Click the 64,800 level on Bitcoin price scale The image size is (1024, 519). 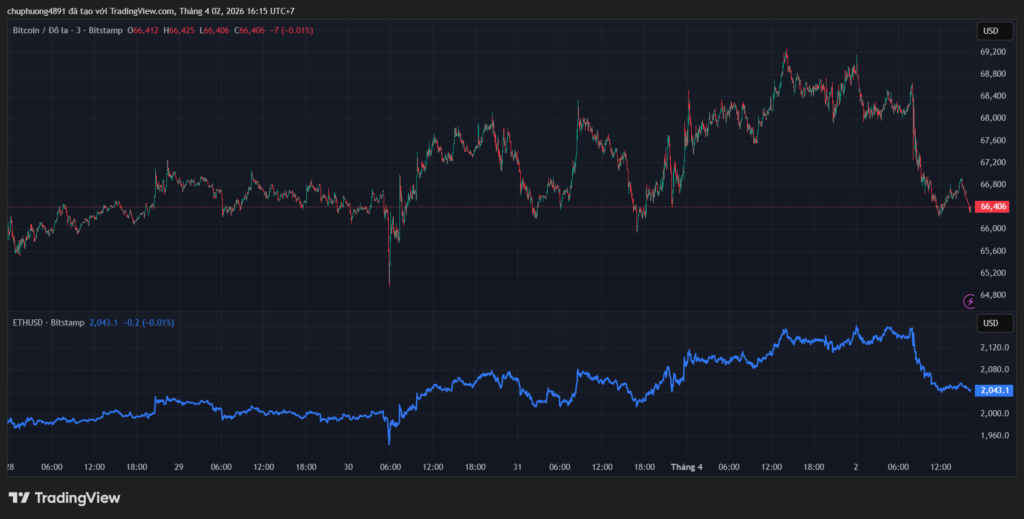[x=992, y=294]
